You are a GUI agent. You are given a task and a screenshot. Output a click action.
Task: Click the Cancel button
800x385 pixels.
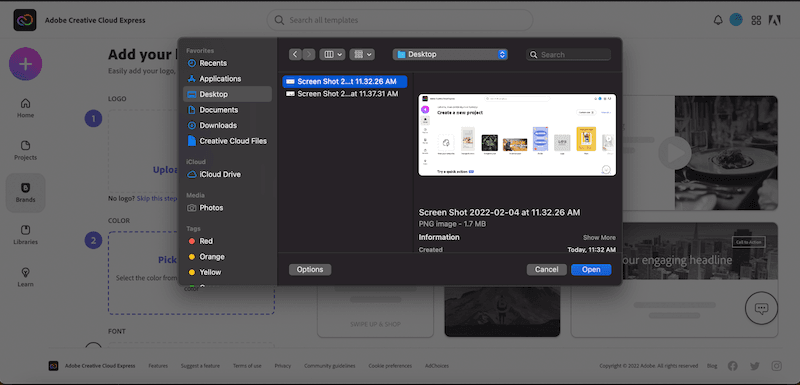tap(546, 269)
